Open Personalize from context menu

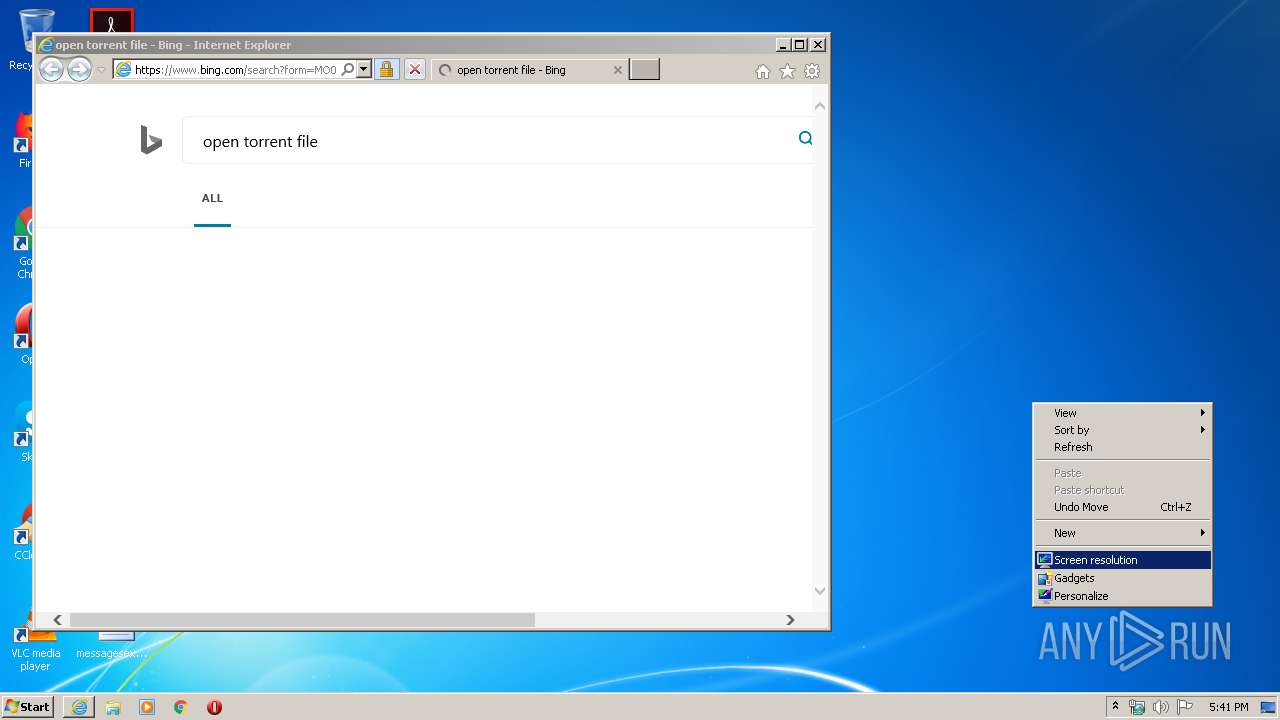coord(1122,596)
